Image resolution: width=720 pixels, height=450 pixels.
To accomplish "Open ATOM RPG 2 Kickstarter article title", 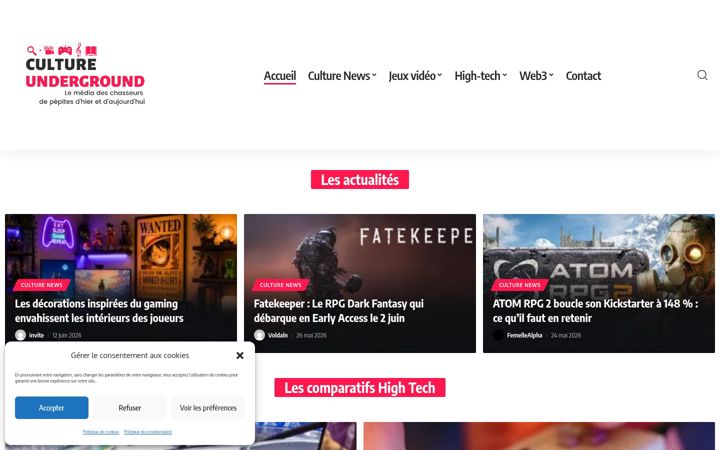I will 596,311.
